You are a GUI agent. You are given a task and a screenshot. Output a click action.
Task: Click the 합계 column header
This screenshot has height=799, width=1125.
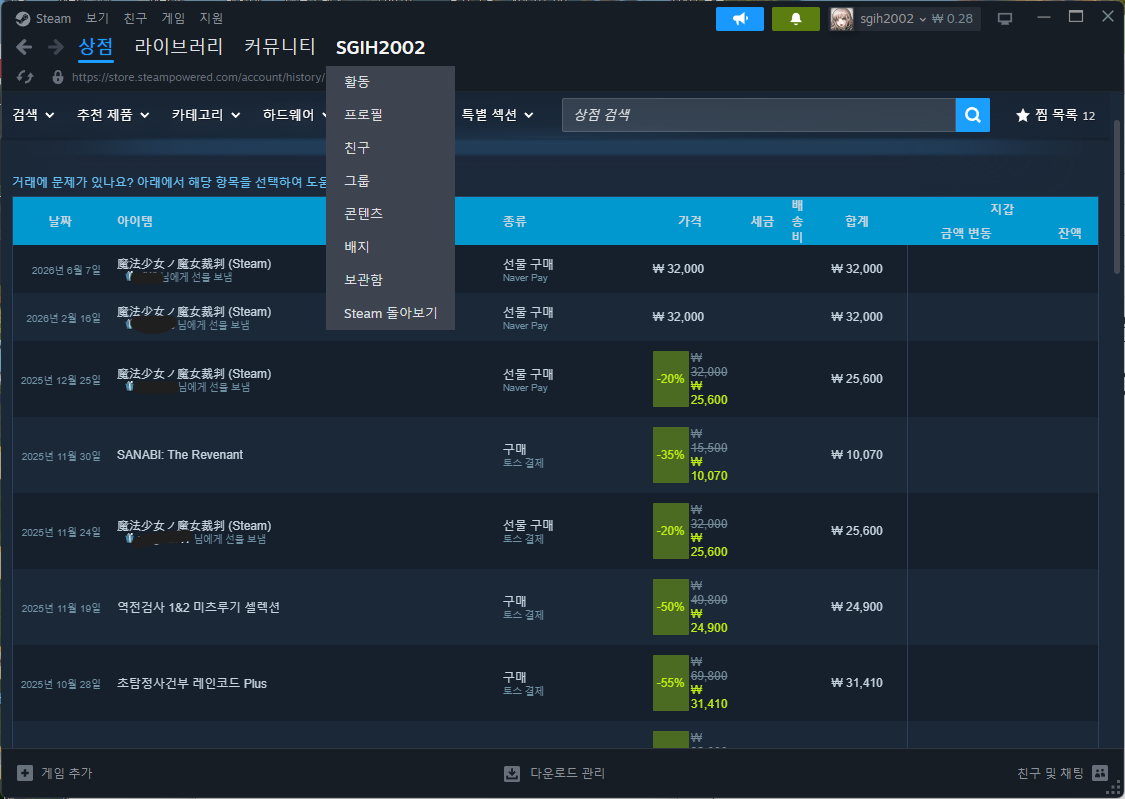click(x=857, y=222)
